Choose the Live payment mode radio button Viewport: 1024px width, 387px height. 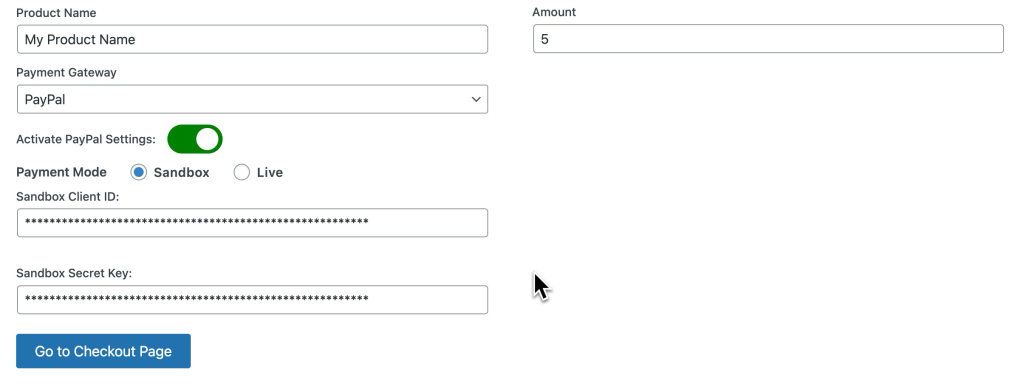pos(242,172)
